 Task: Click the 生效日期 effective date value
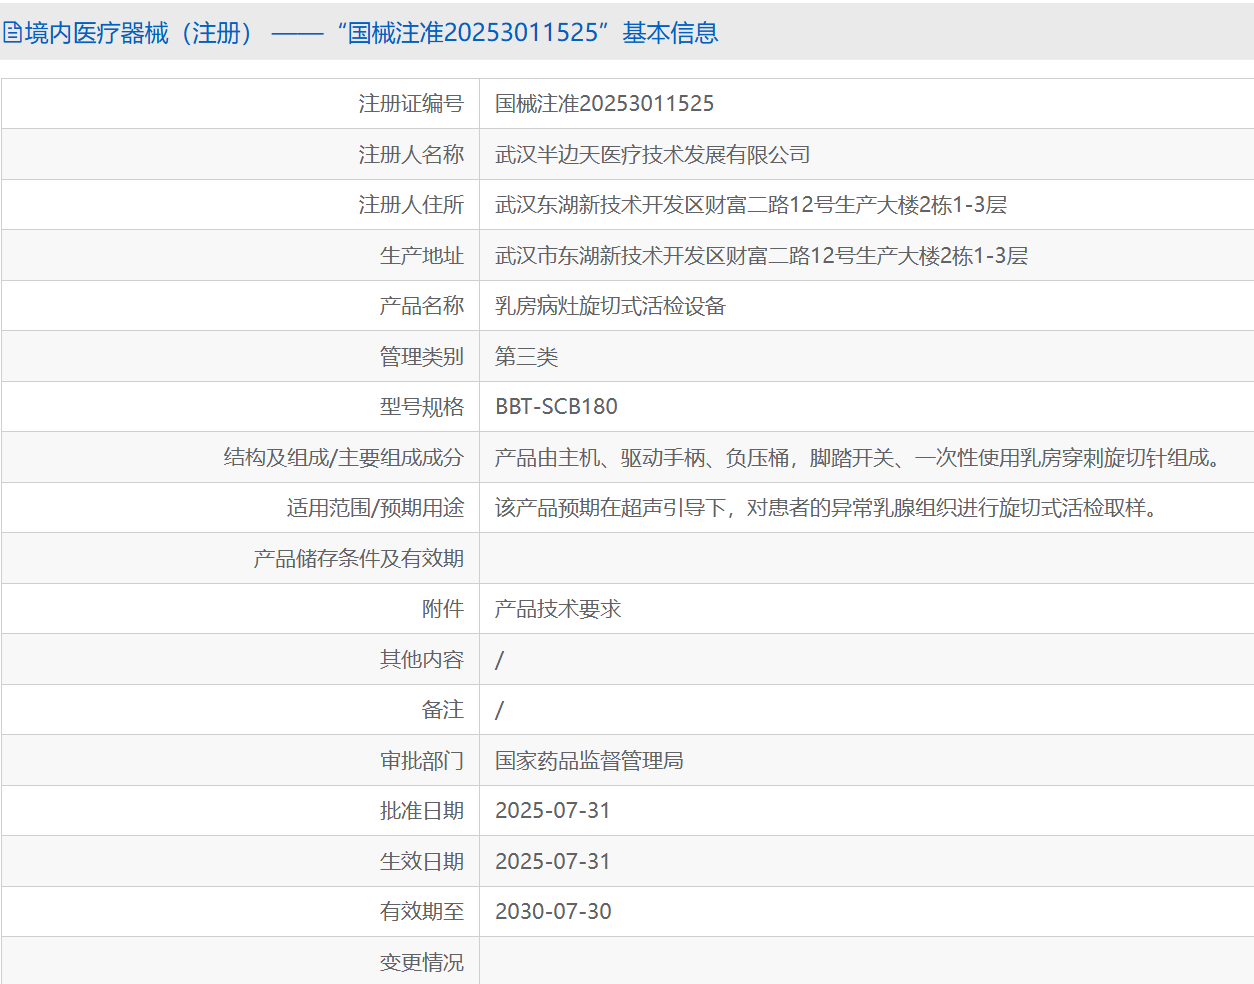point(552,862)
